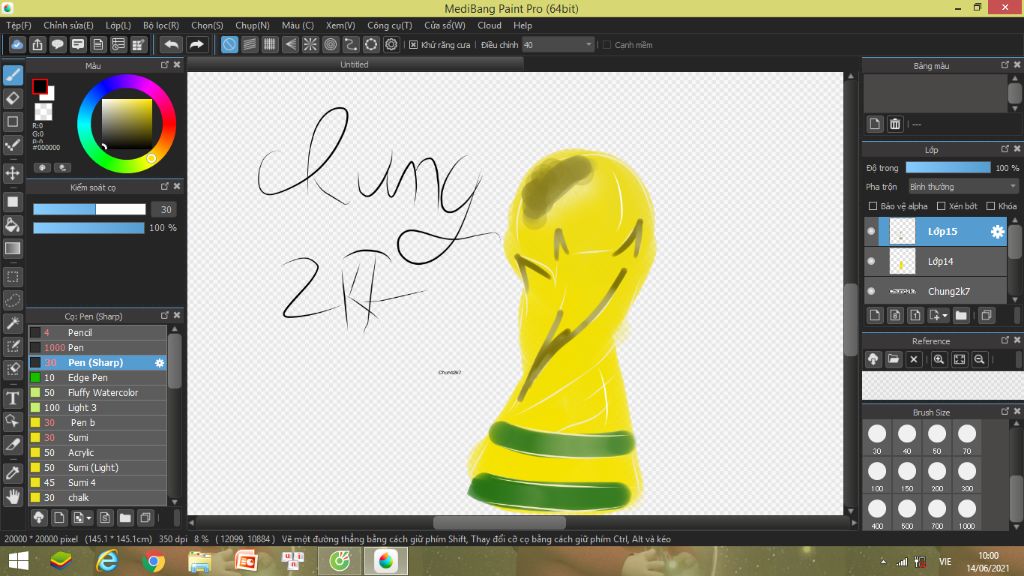Open Cloud menu
Image resolution: width=1024 pixels, height=576 pixels.
click(x=489, y=25)
